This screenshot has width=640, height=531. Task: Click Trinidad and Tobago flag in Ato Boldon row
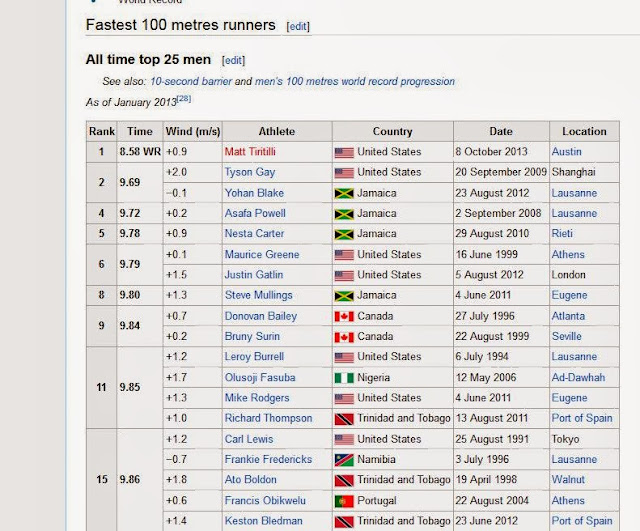pos(344,480)
